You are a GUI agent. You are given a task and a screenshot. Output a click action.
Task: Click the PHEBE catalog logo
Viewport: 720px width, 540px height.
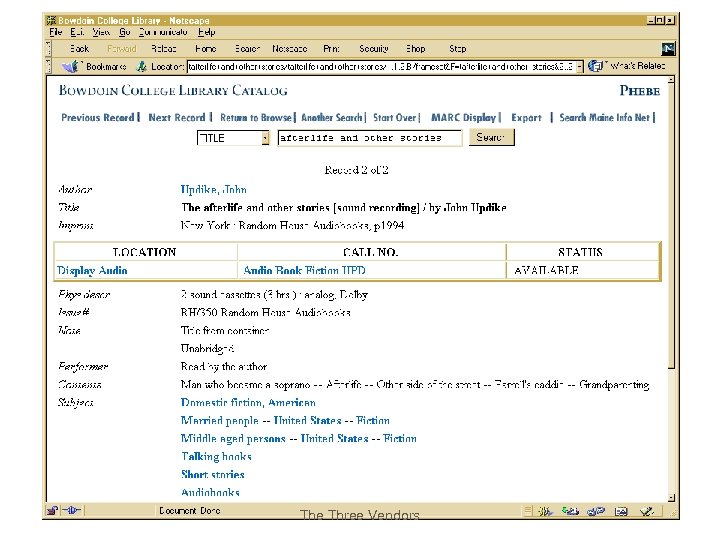click(x=640, y=90)
